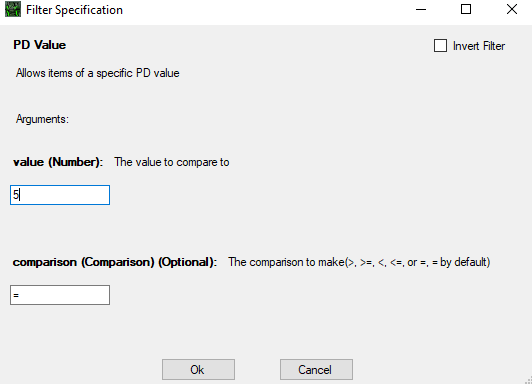
Task: Confirm the filter with Ok
Action: pos(198,369)
